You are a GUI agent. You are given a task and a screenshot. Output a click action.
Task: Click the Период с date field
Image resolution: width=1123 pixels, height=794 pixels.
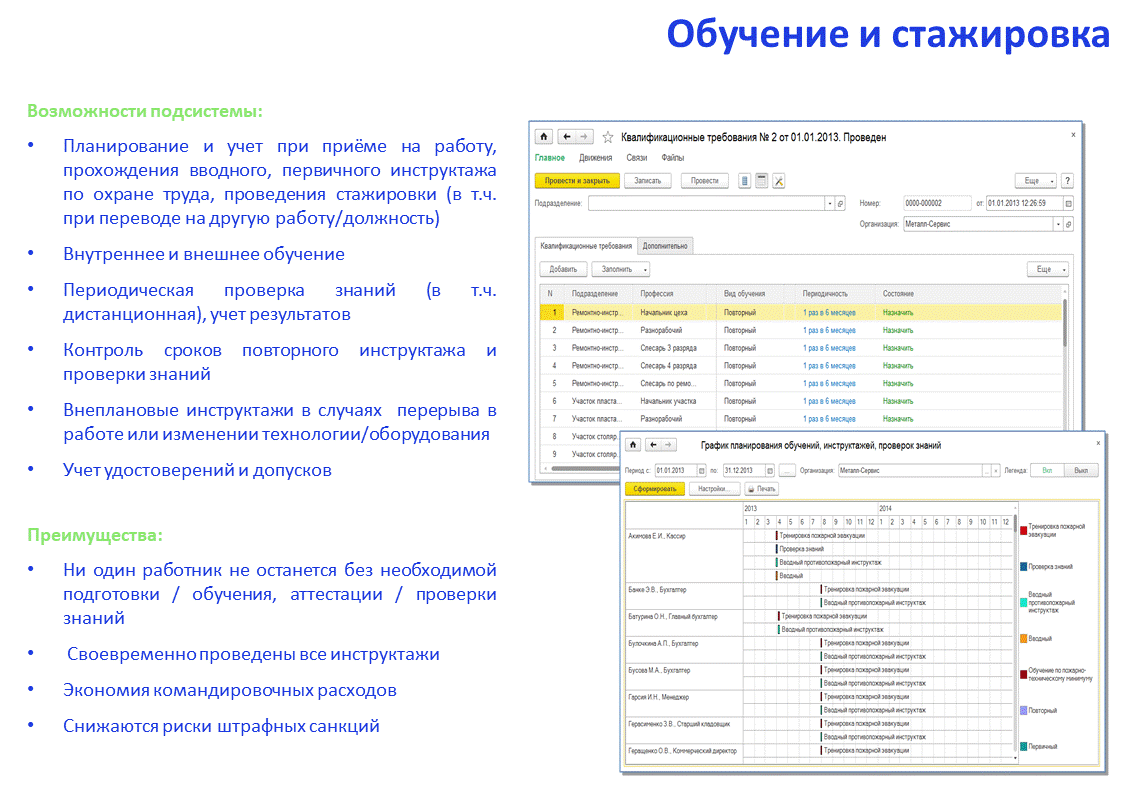675,470
